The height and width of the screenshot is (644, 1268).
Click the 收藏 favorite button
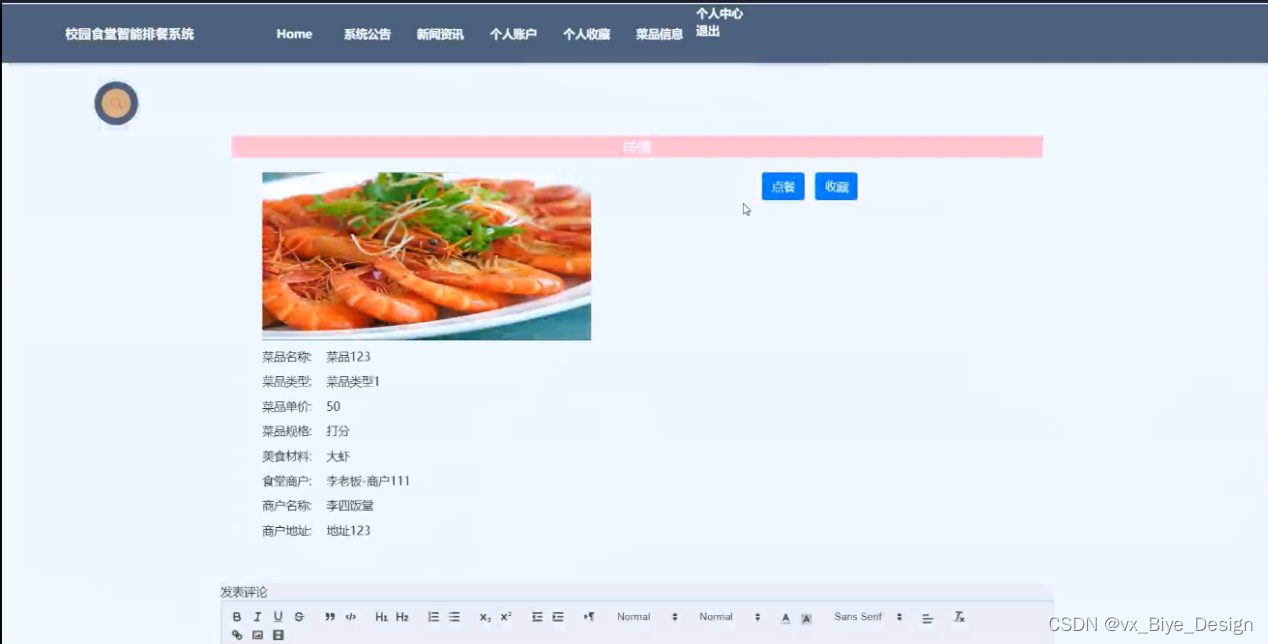point(836,187)
